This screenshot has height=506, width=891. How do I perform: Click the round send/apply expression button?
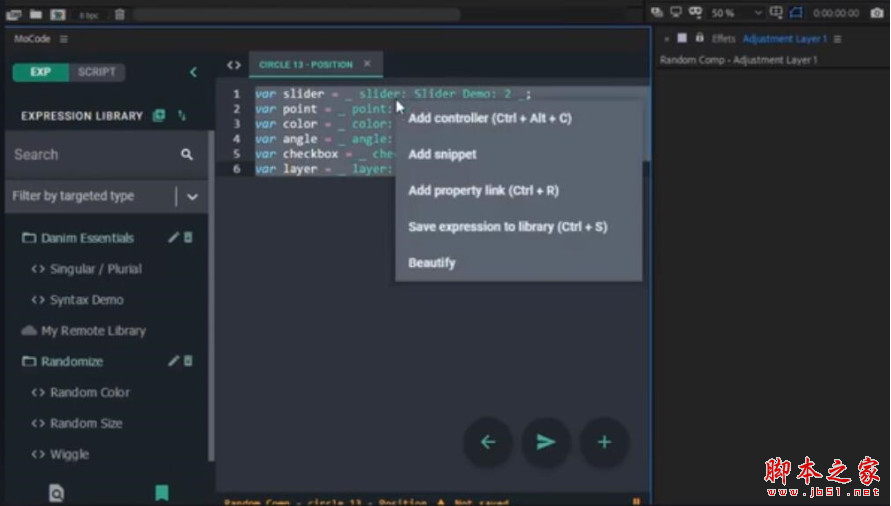pos(546,442)
